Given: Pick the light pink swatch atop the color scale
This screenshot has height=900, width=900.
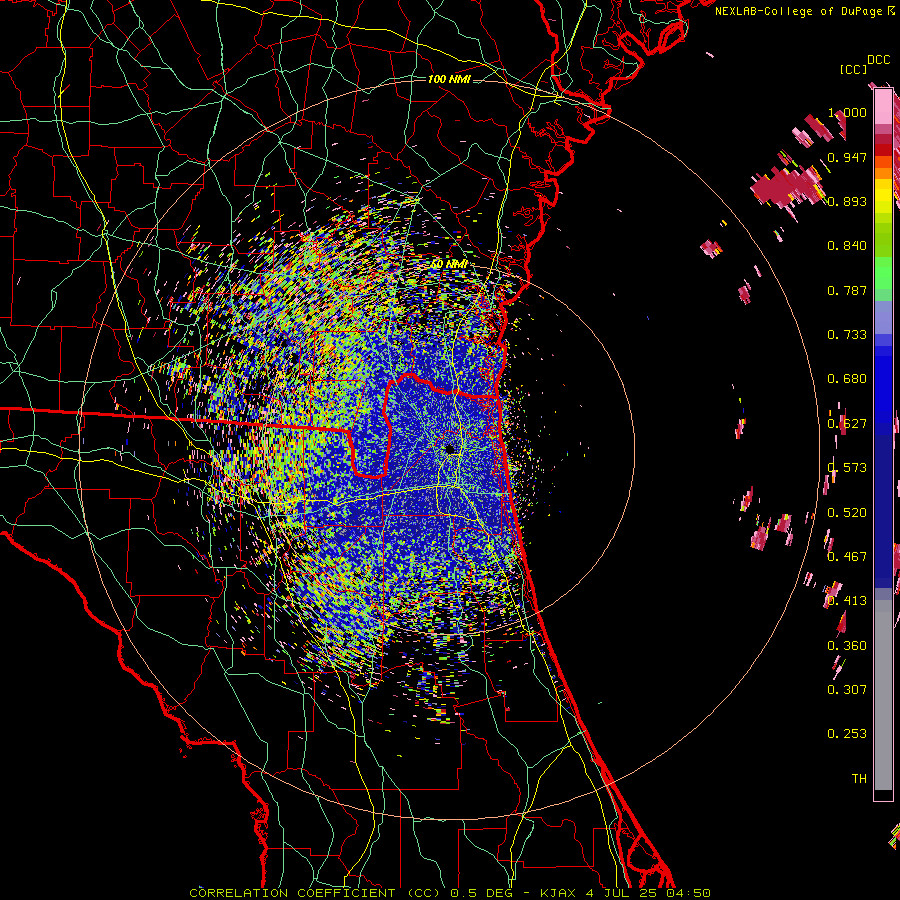Looking at the screenshot, I should 883,106.
